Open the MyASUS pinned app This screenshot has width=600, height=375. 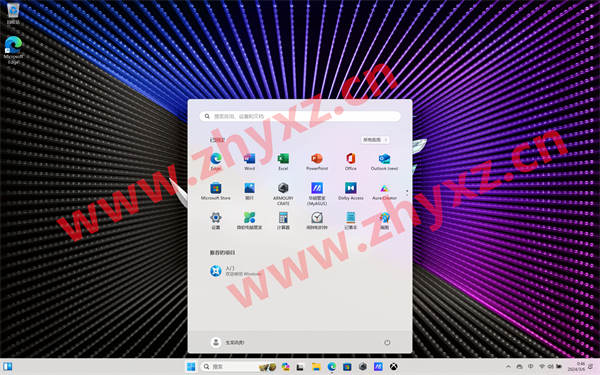click(317, 193)
